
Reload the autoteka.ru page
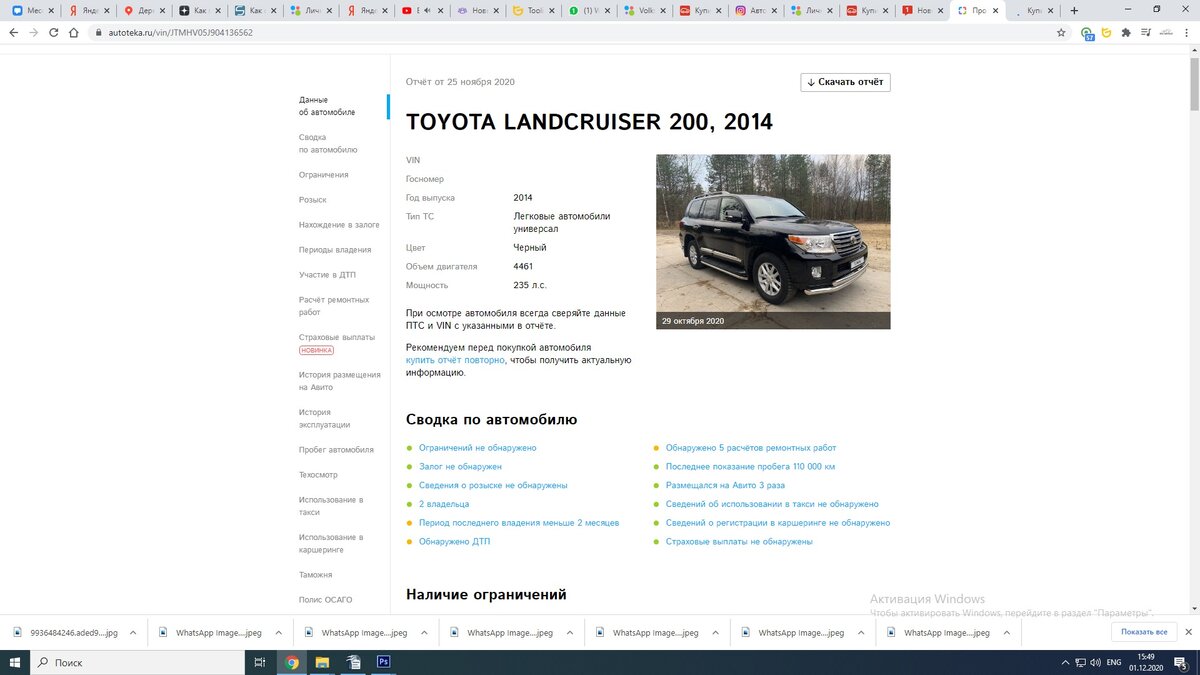tap(54, 32)
